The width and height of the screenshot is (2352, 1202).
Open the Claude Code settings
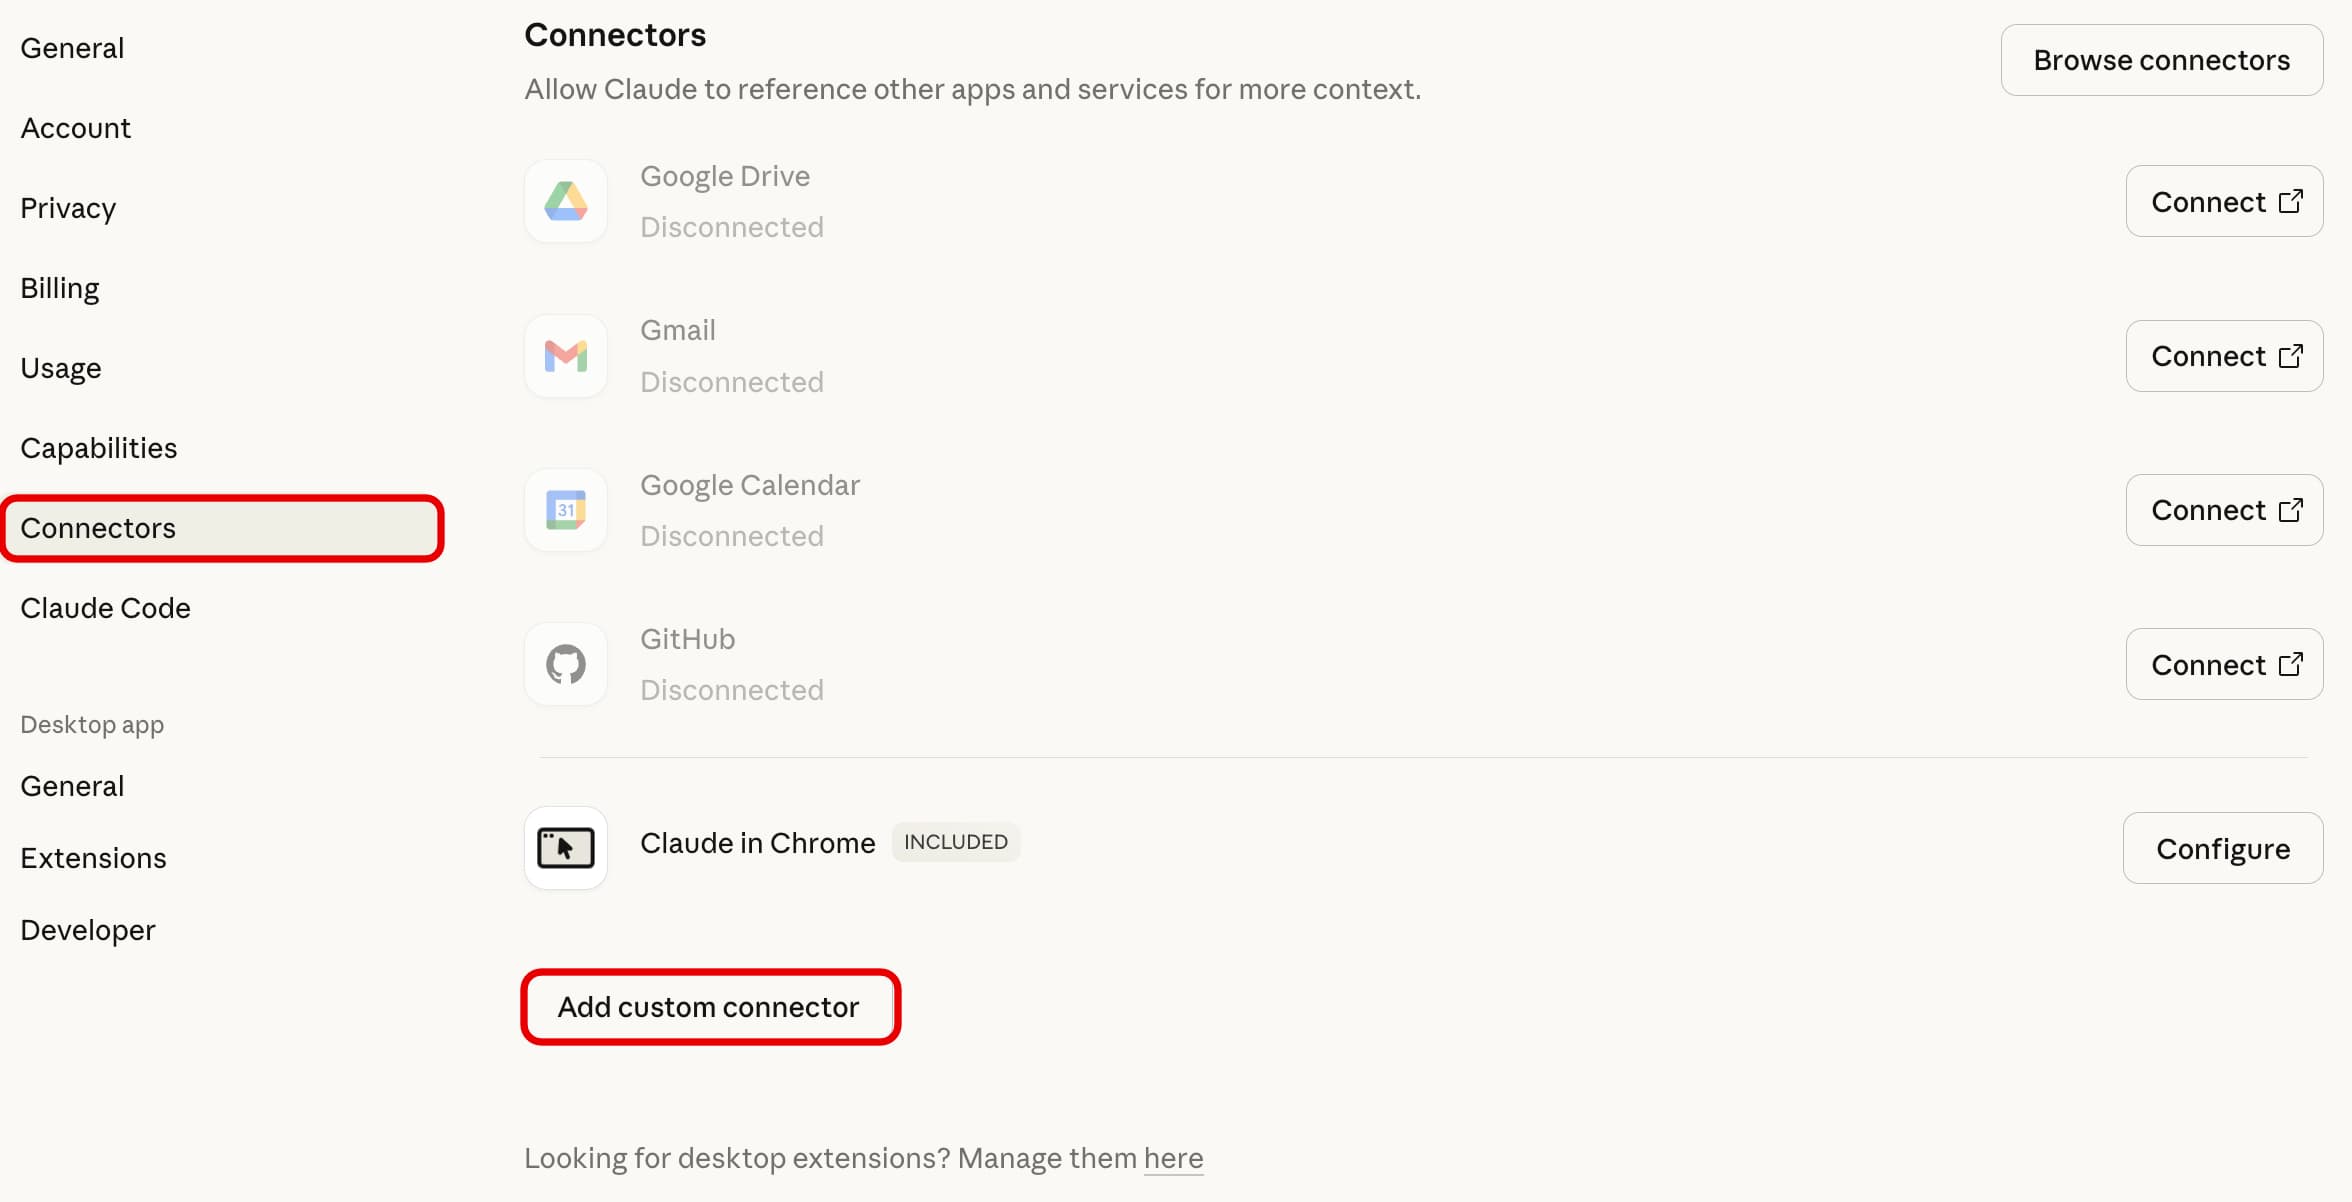pyautogui.click(x=105, y=608)
